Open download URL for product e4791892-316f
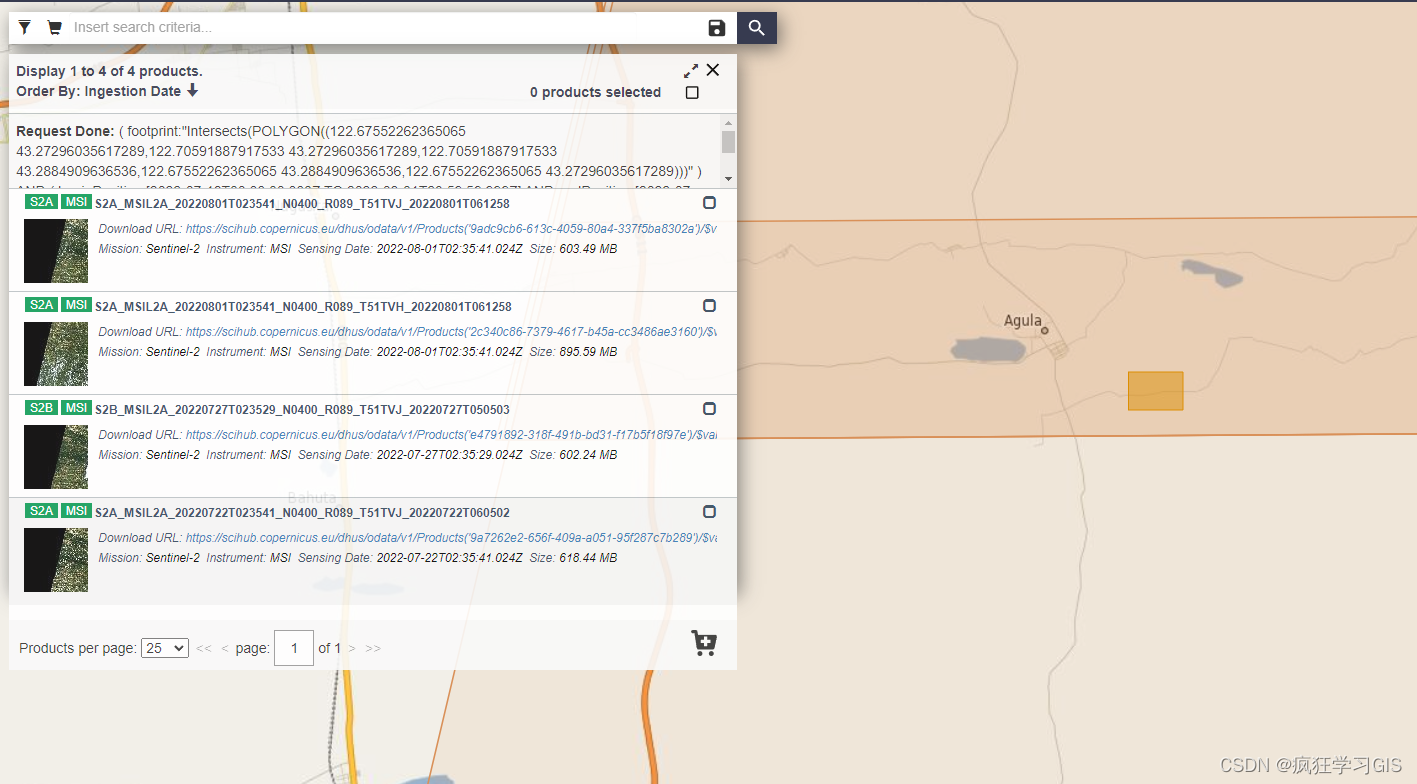 pyautogui.click(x=451, y=435)
